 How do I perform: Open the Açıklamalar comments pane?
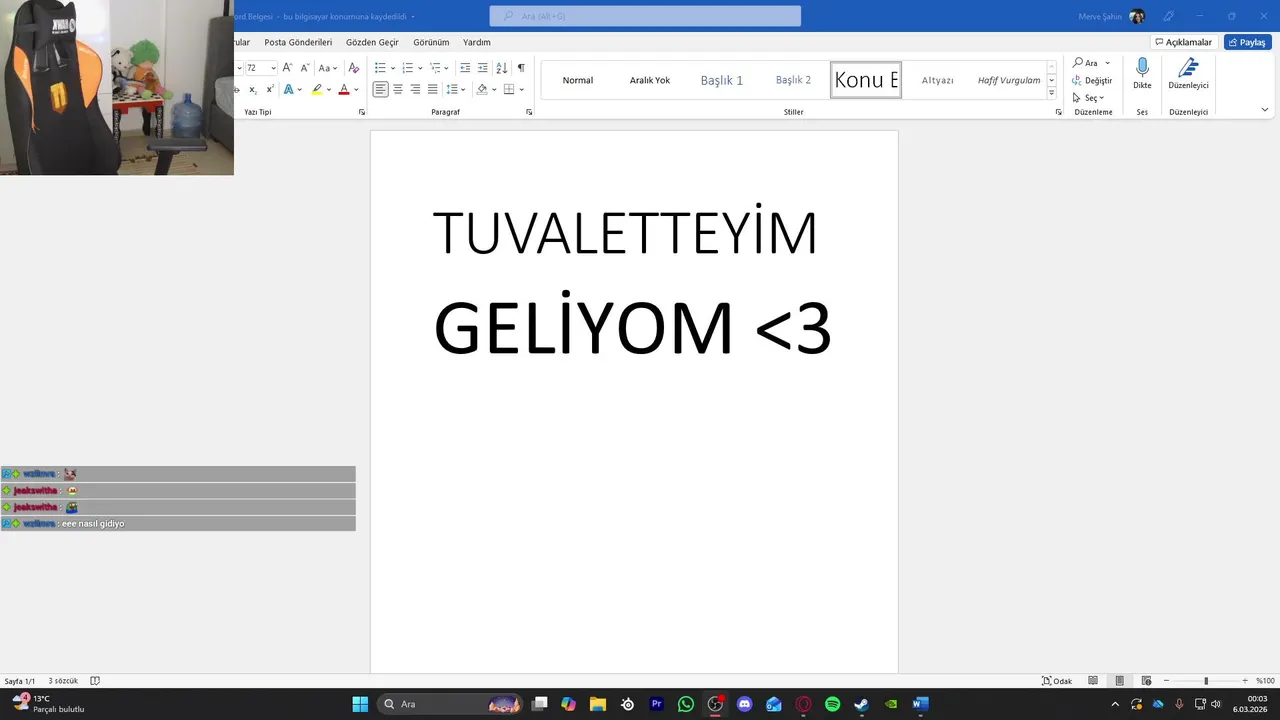coord(1183,42)
